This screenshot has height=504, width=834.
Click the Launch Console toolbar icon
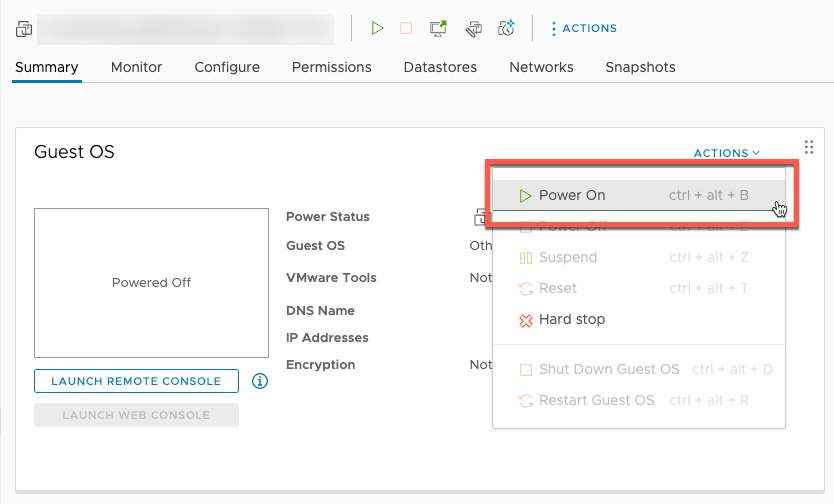tap(438, 28)
